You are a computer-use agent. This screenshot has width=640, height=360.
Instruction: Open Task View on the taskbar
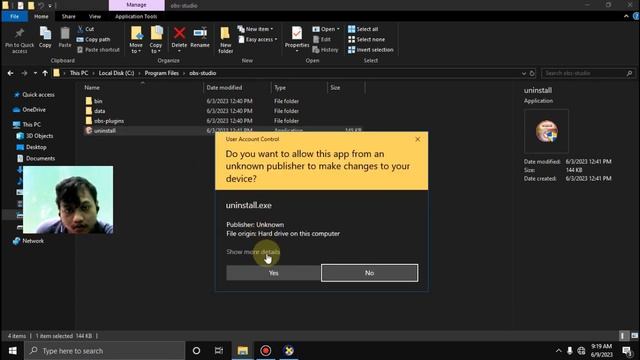pyautogui.click(x=219, y=351)
